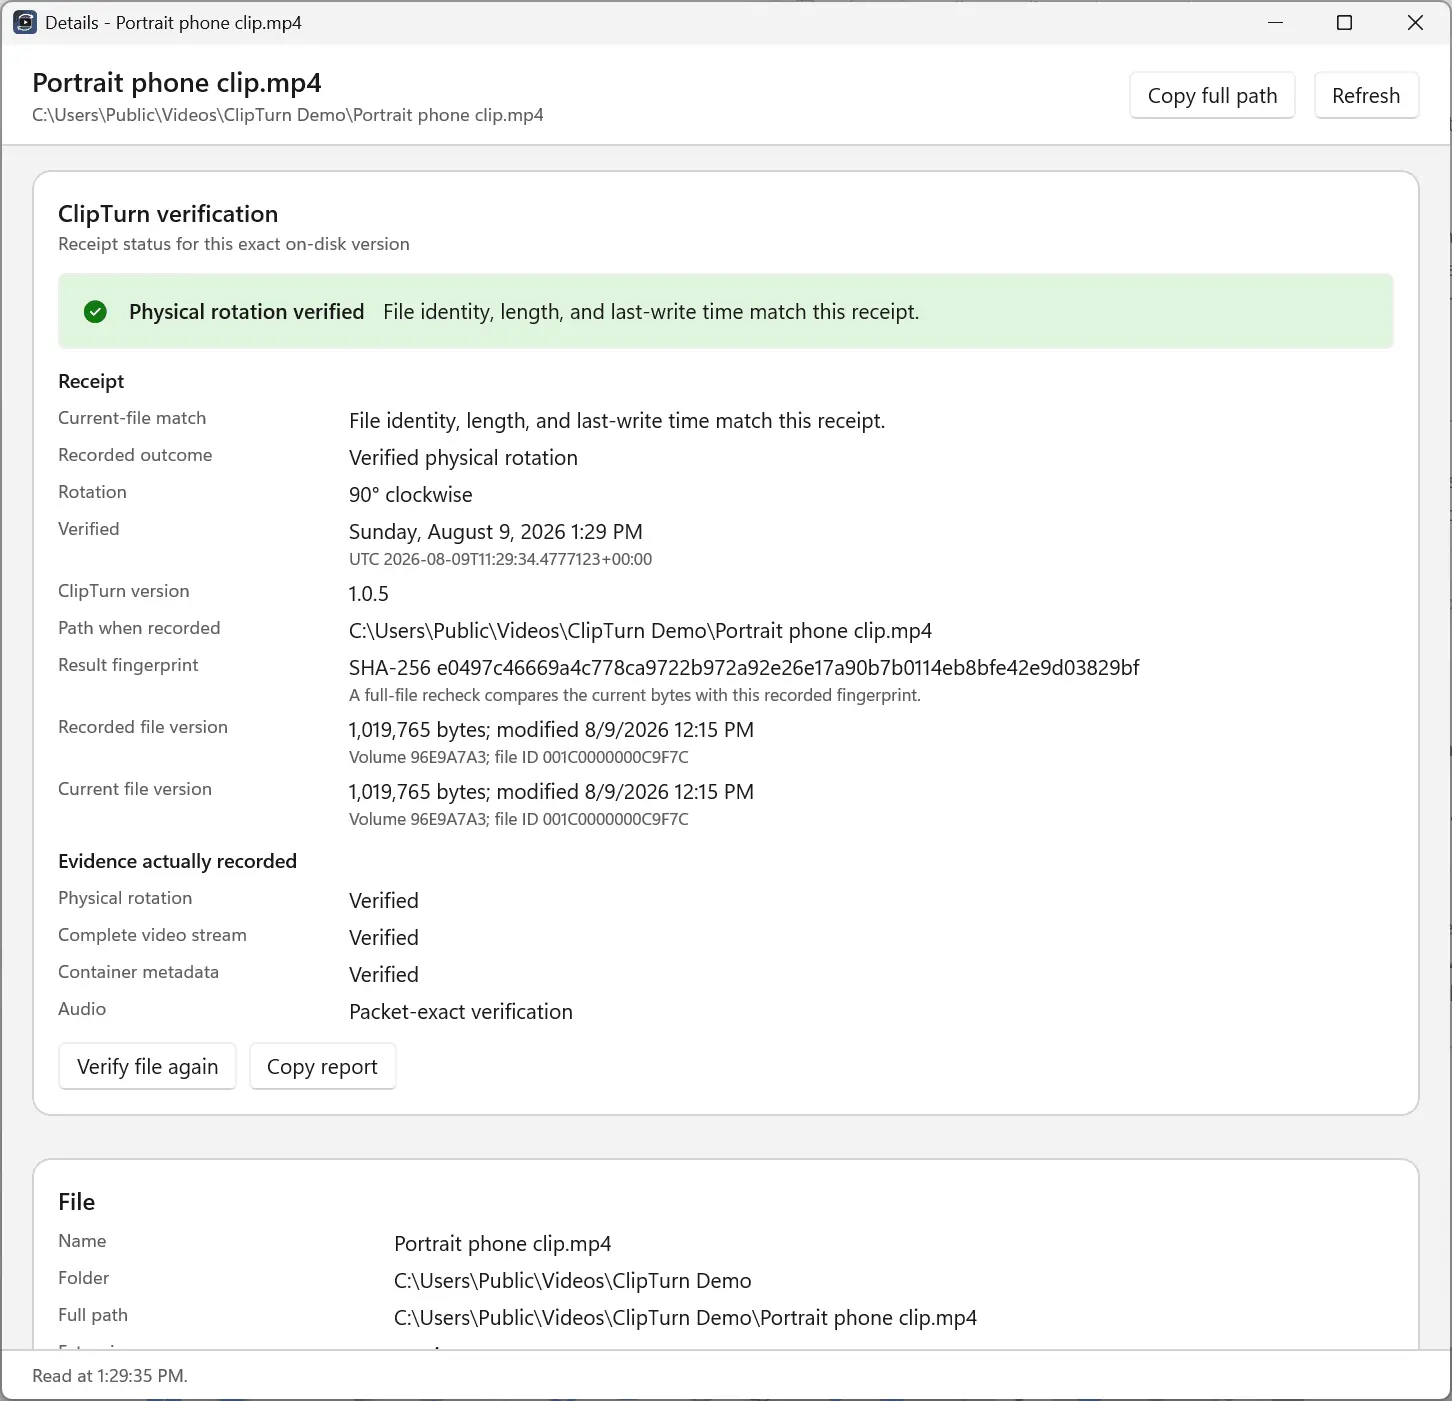Copy the file's full path
Image resolution: width=1452 pixels, height=1401 pixels.
point(1212,96)
